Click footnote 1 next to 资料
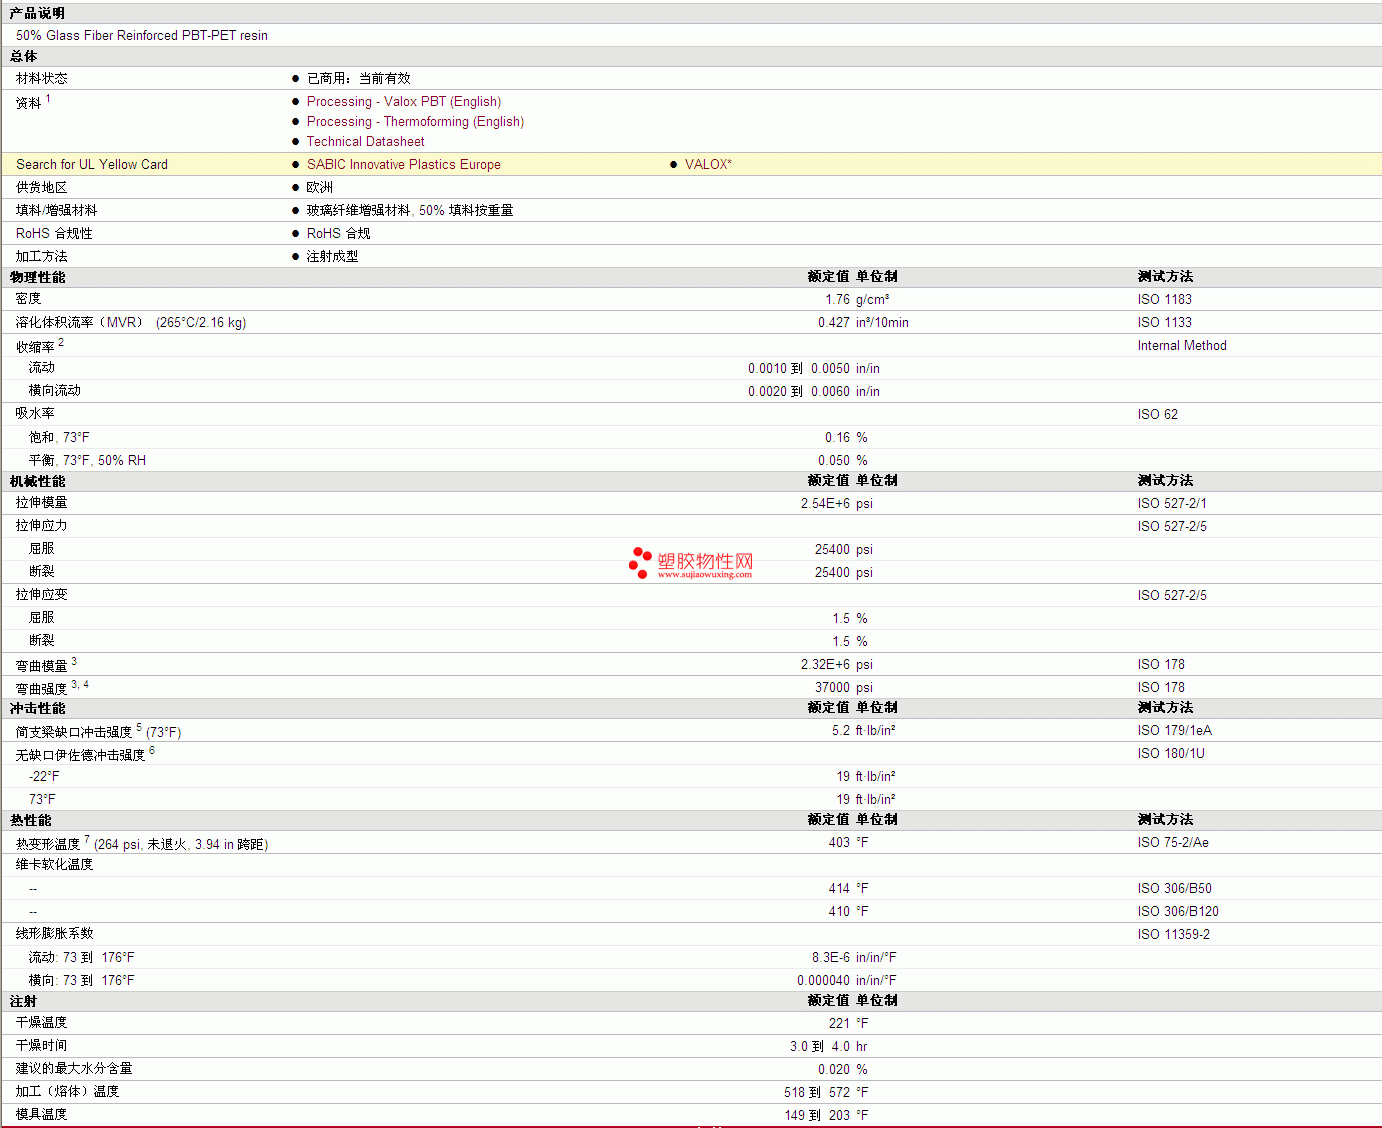The width and height of the screenshot is (1382, 1128). [48, 98]
